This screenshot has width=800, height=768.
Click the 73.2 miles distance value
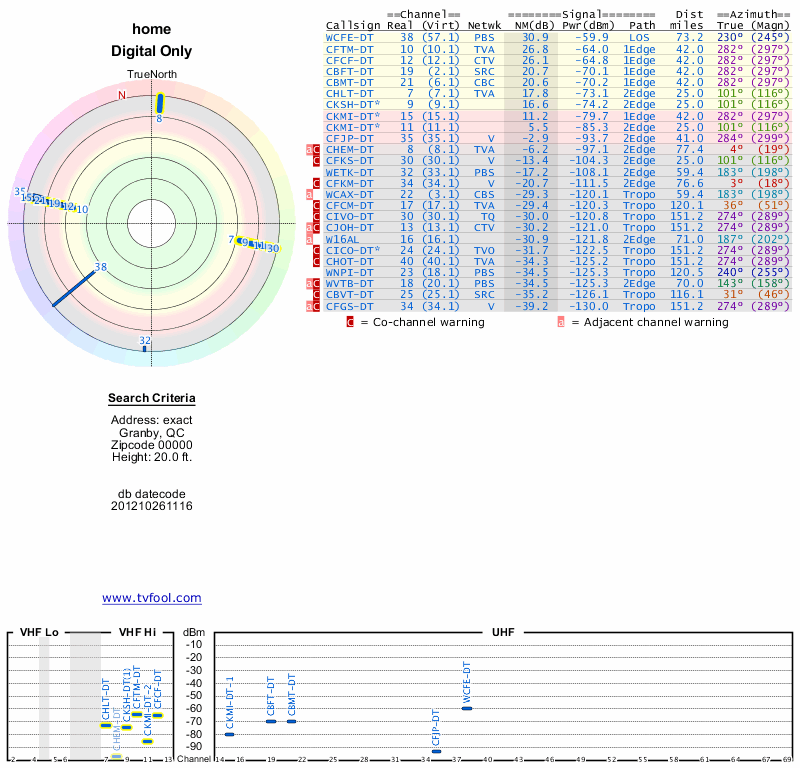690,38
